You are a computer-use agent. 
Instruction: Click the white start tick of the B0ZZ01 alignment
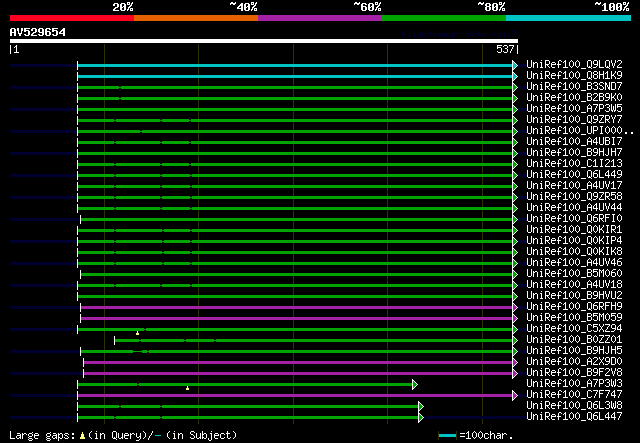115,341
